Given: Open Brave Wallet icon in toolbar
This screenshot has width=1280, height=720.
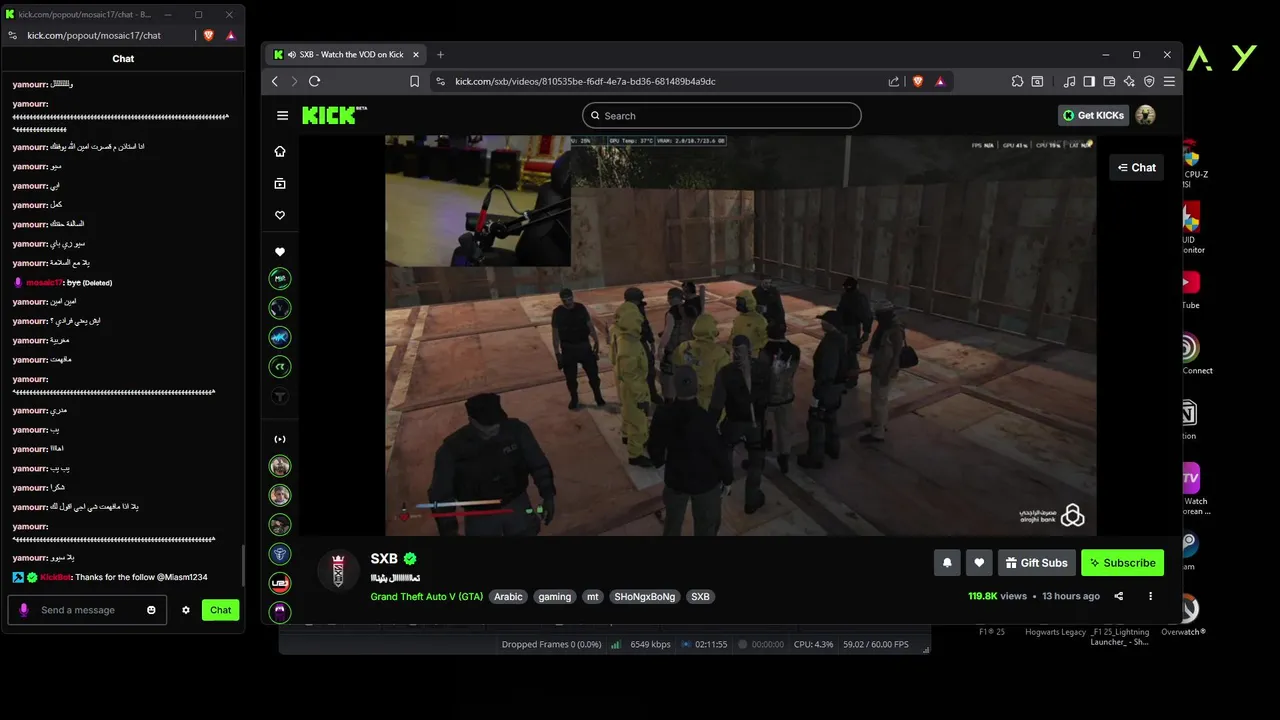Looking at the screenshot, I should 1109,81.
